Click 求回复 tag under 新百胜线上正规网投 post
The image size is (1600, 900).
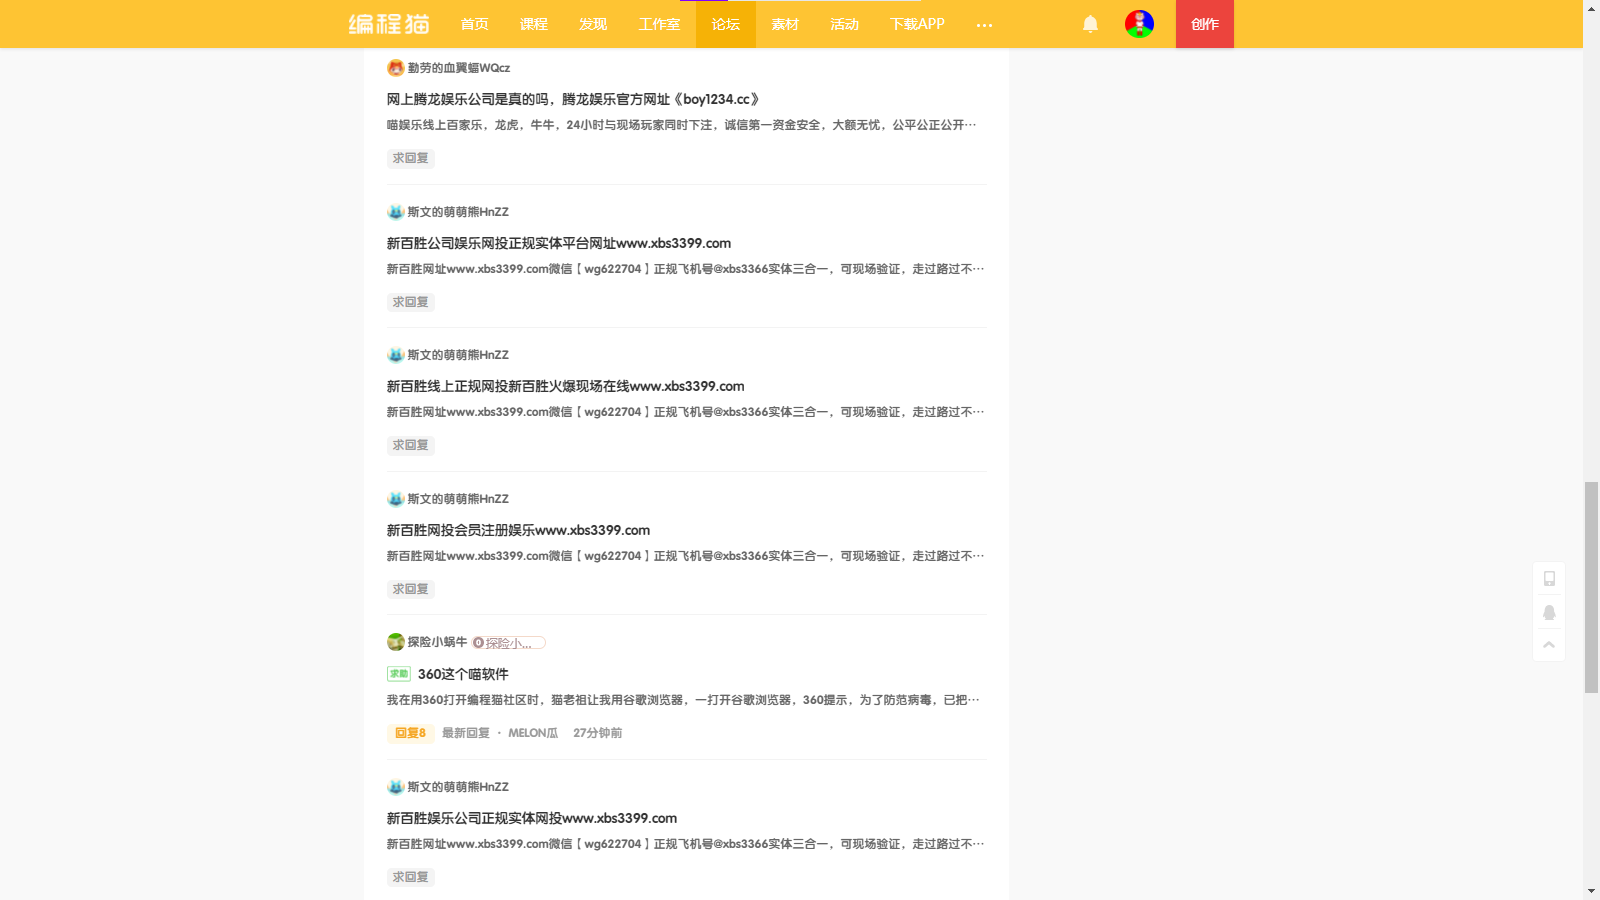[x=411, y=445]
